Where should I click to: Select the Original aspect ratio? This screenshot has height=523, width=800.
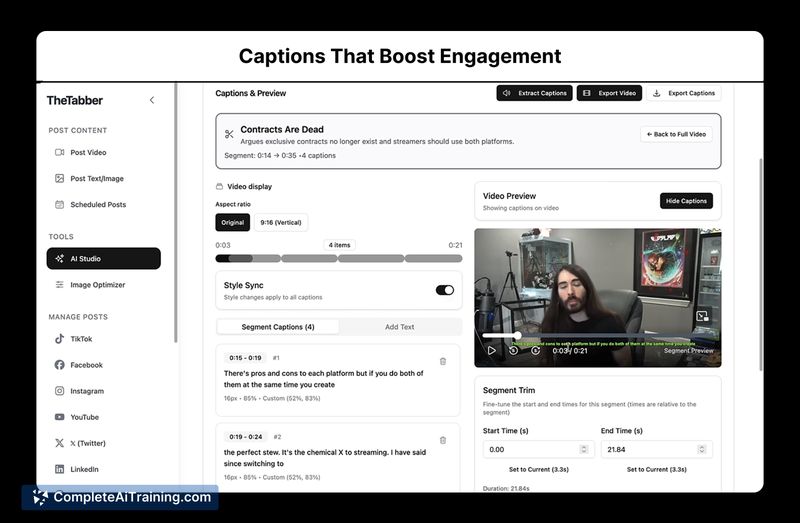tap(232, 222)
